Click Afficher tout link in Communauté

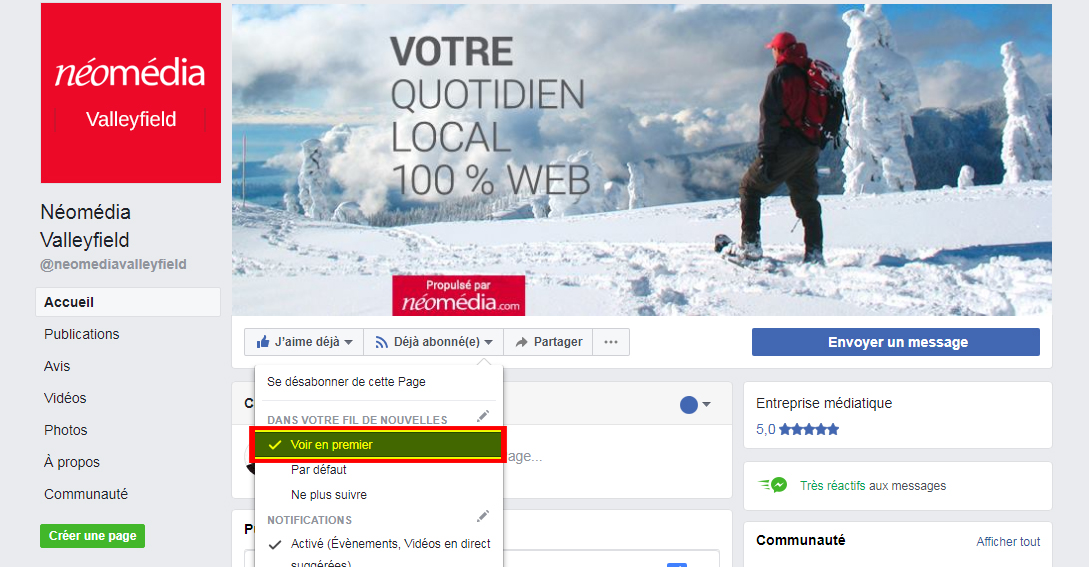[1008, 541]
